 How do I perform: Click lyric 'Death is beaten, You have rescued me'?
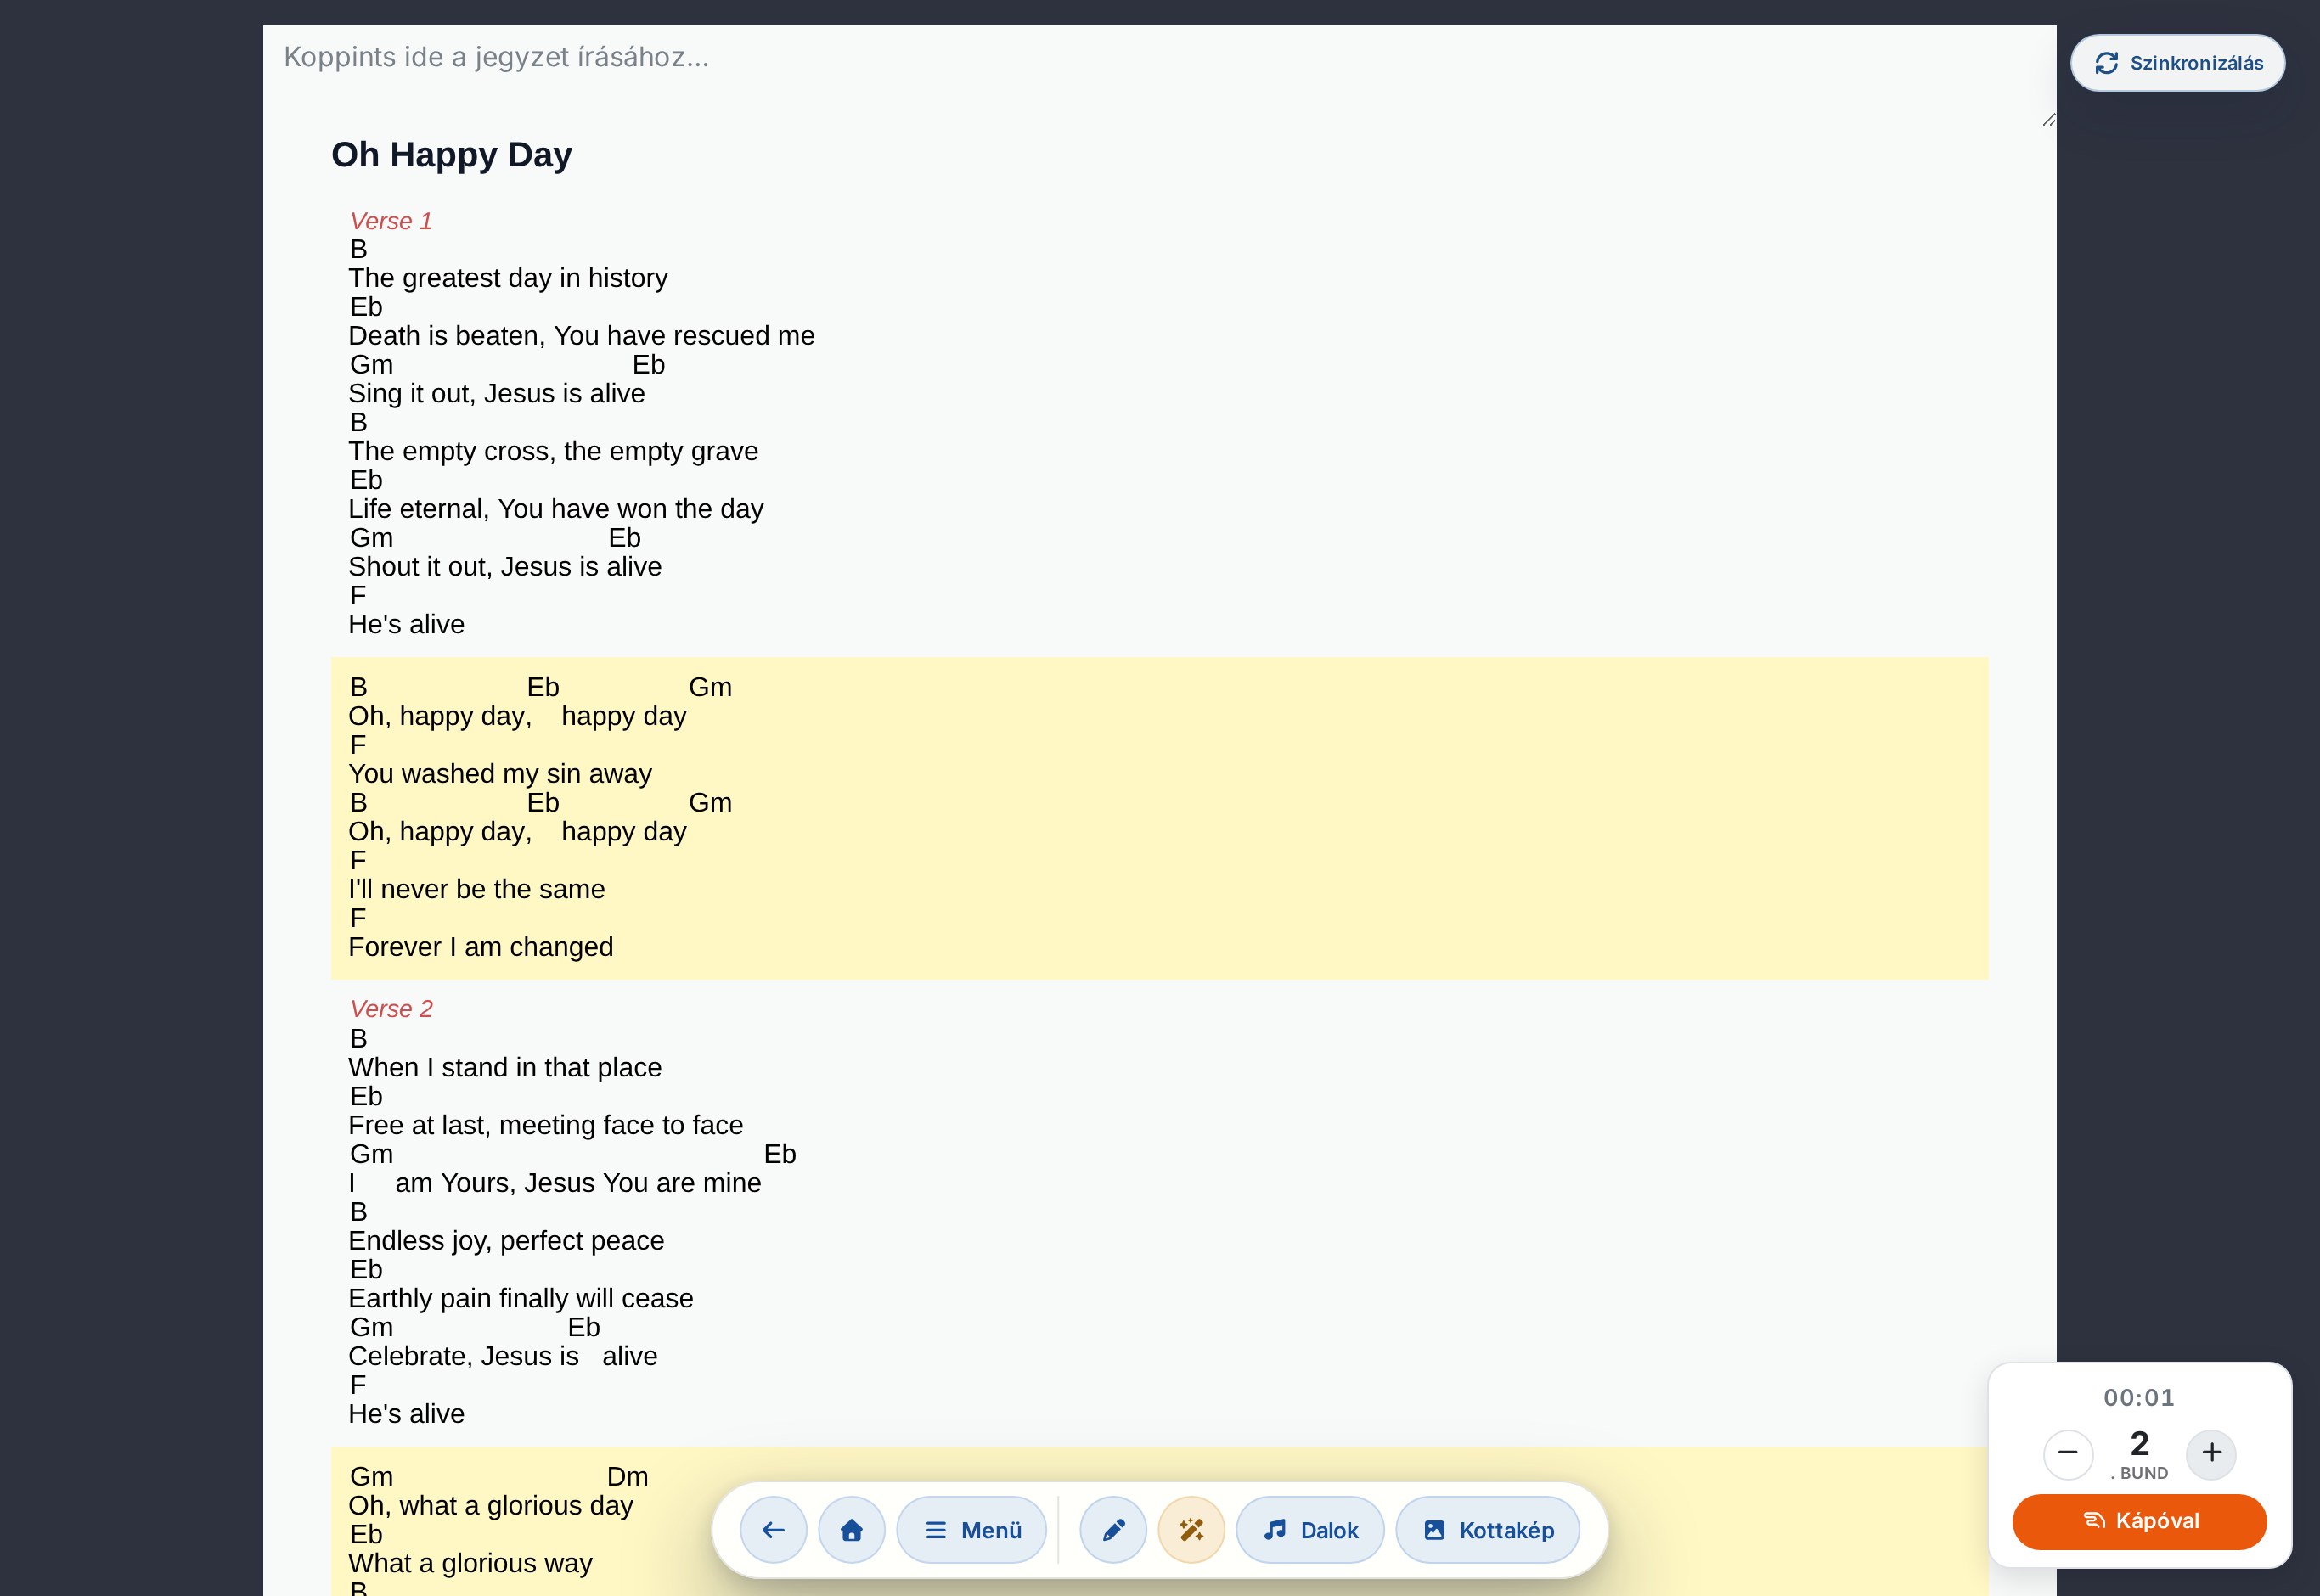(581, 336)
